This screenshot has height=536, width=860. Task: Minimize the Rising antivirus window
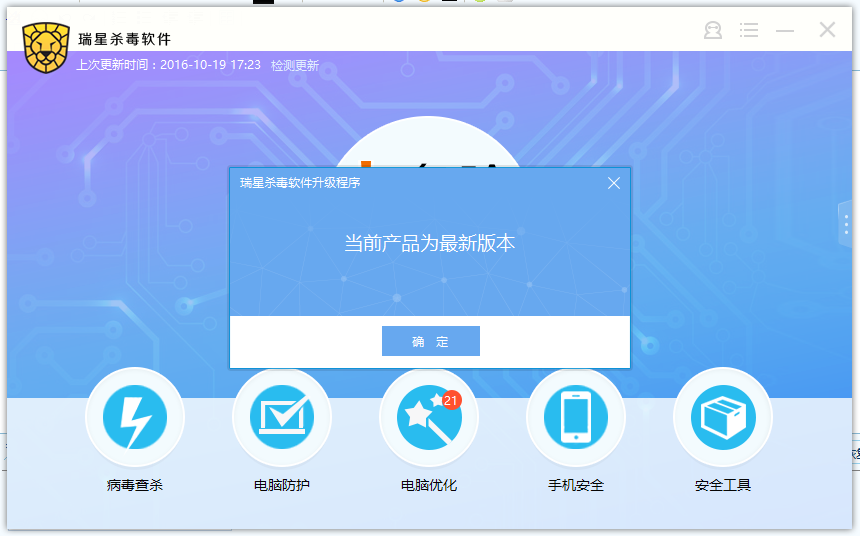[785, 31]
